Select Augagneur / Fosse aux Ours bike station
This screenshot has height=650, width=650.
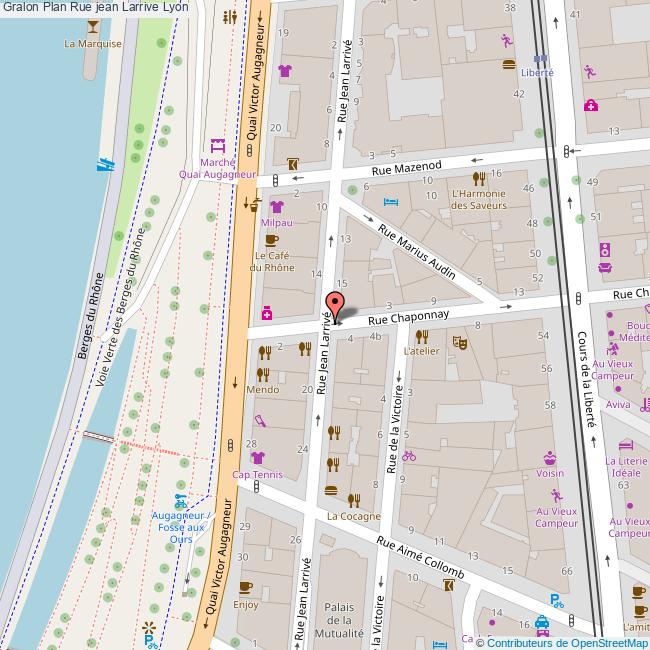pos(180,498)
